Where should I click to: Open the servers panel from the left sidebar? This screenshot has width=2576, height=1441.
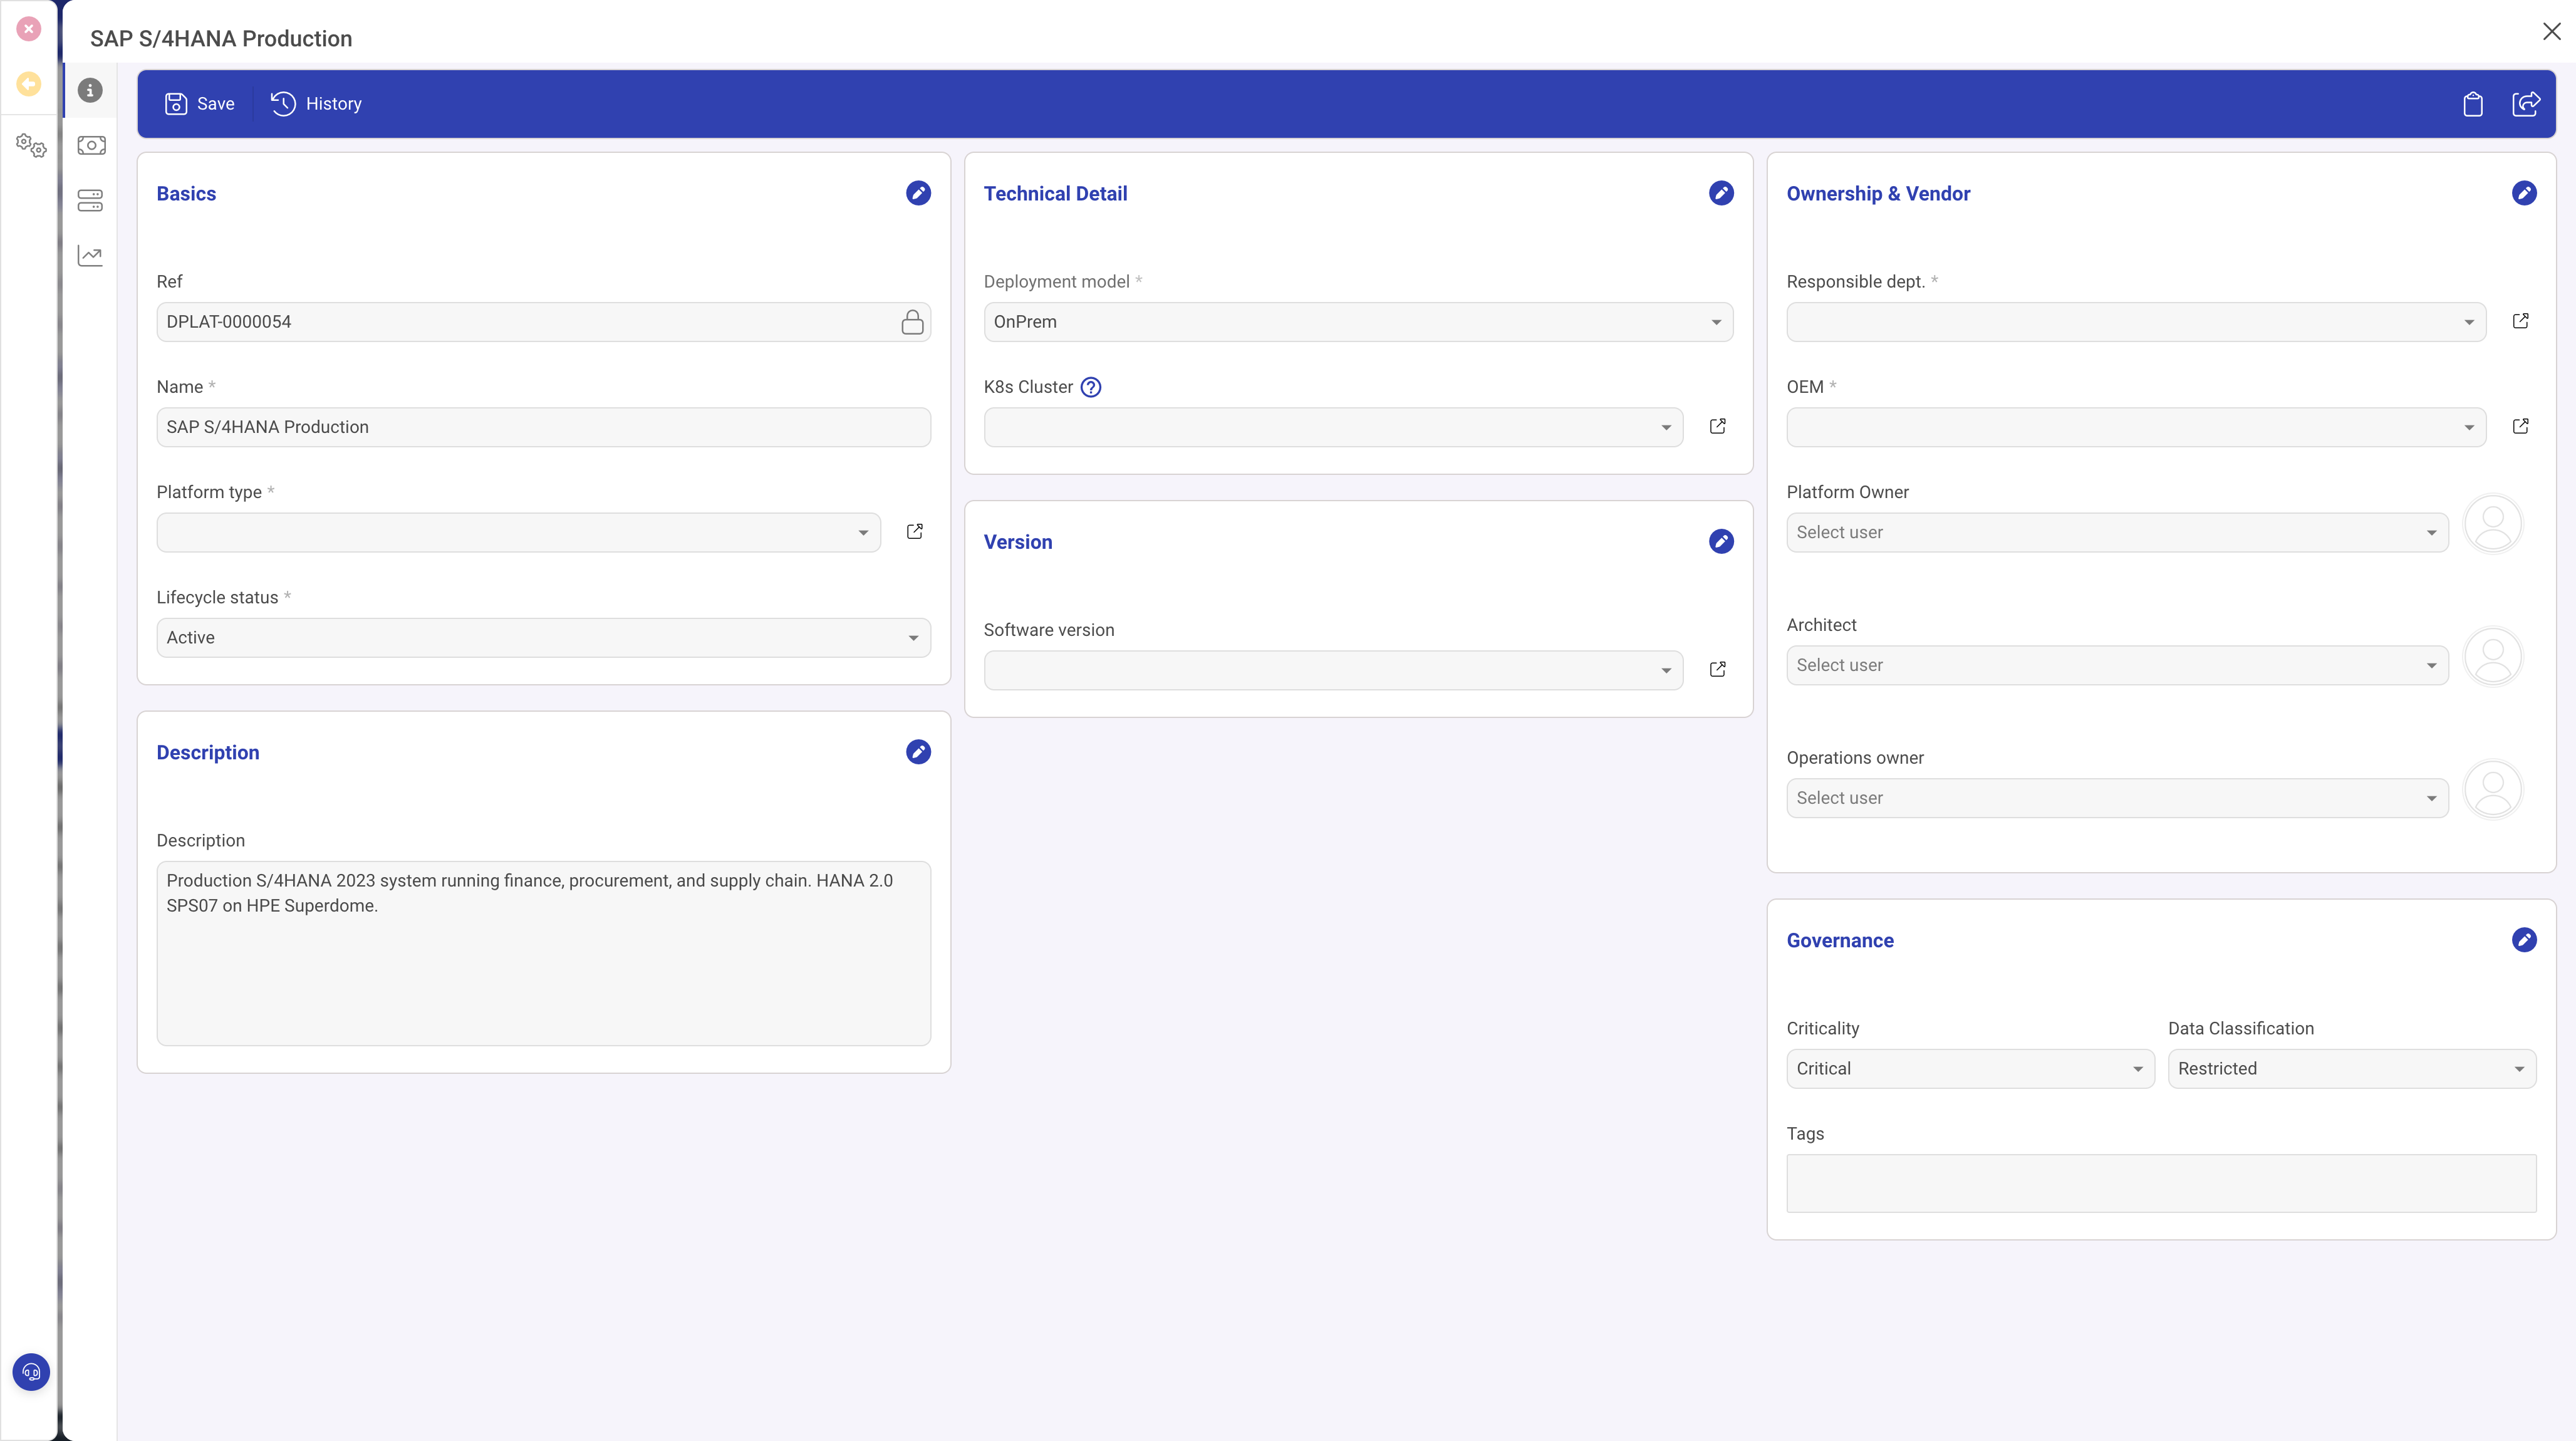tap(91, 201)
